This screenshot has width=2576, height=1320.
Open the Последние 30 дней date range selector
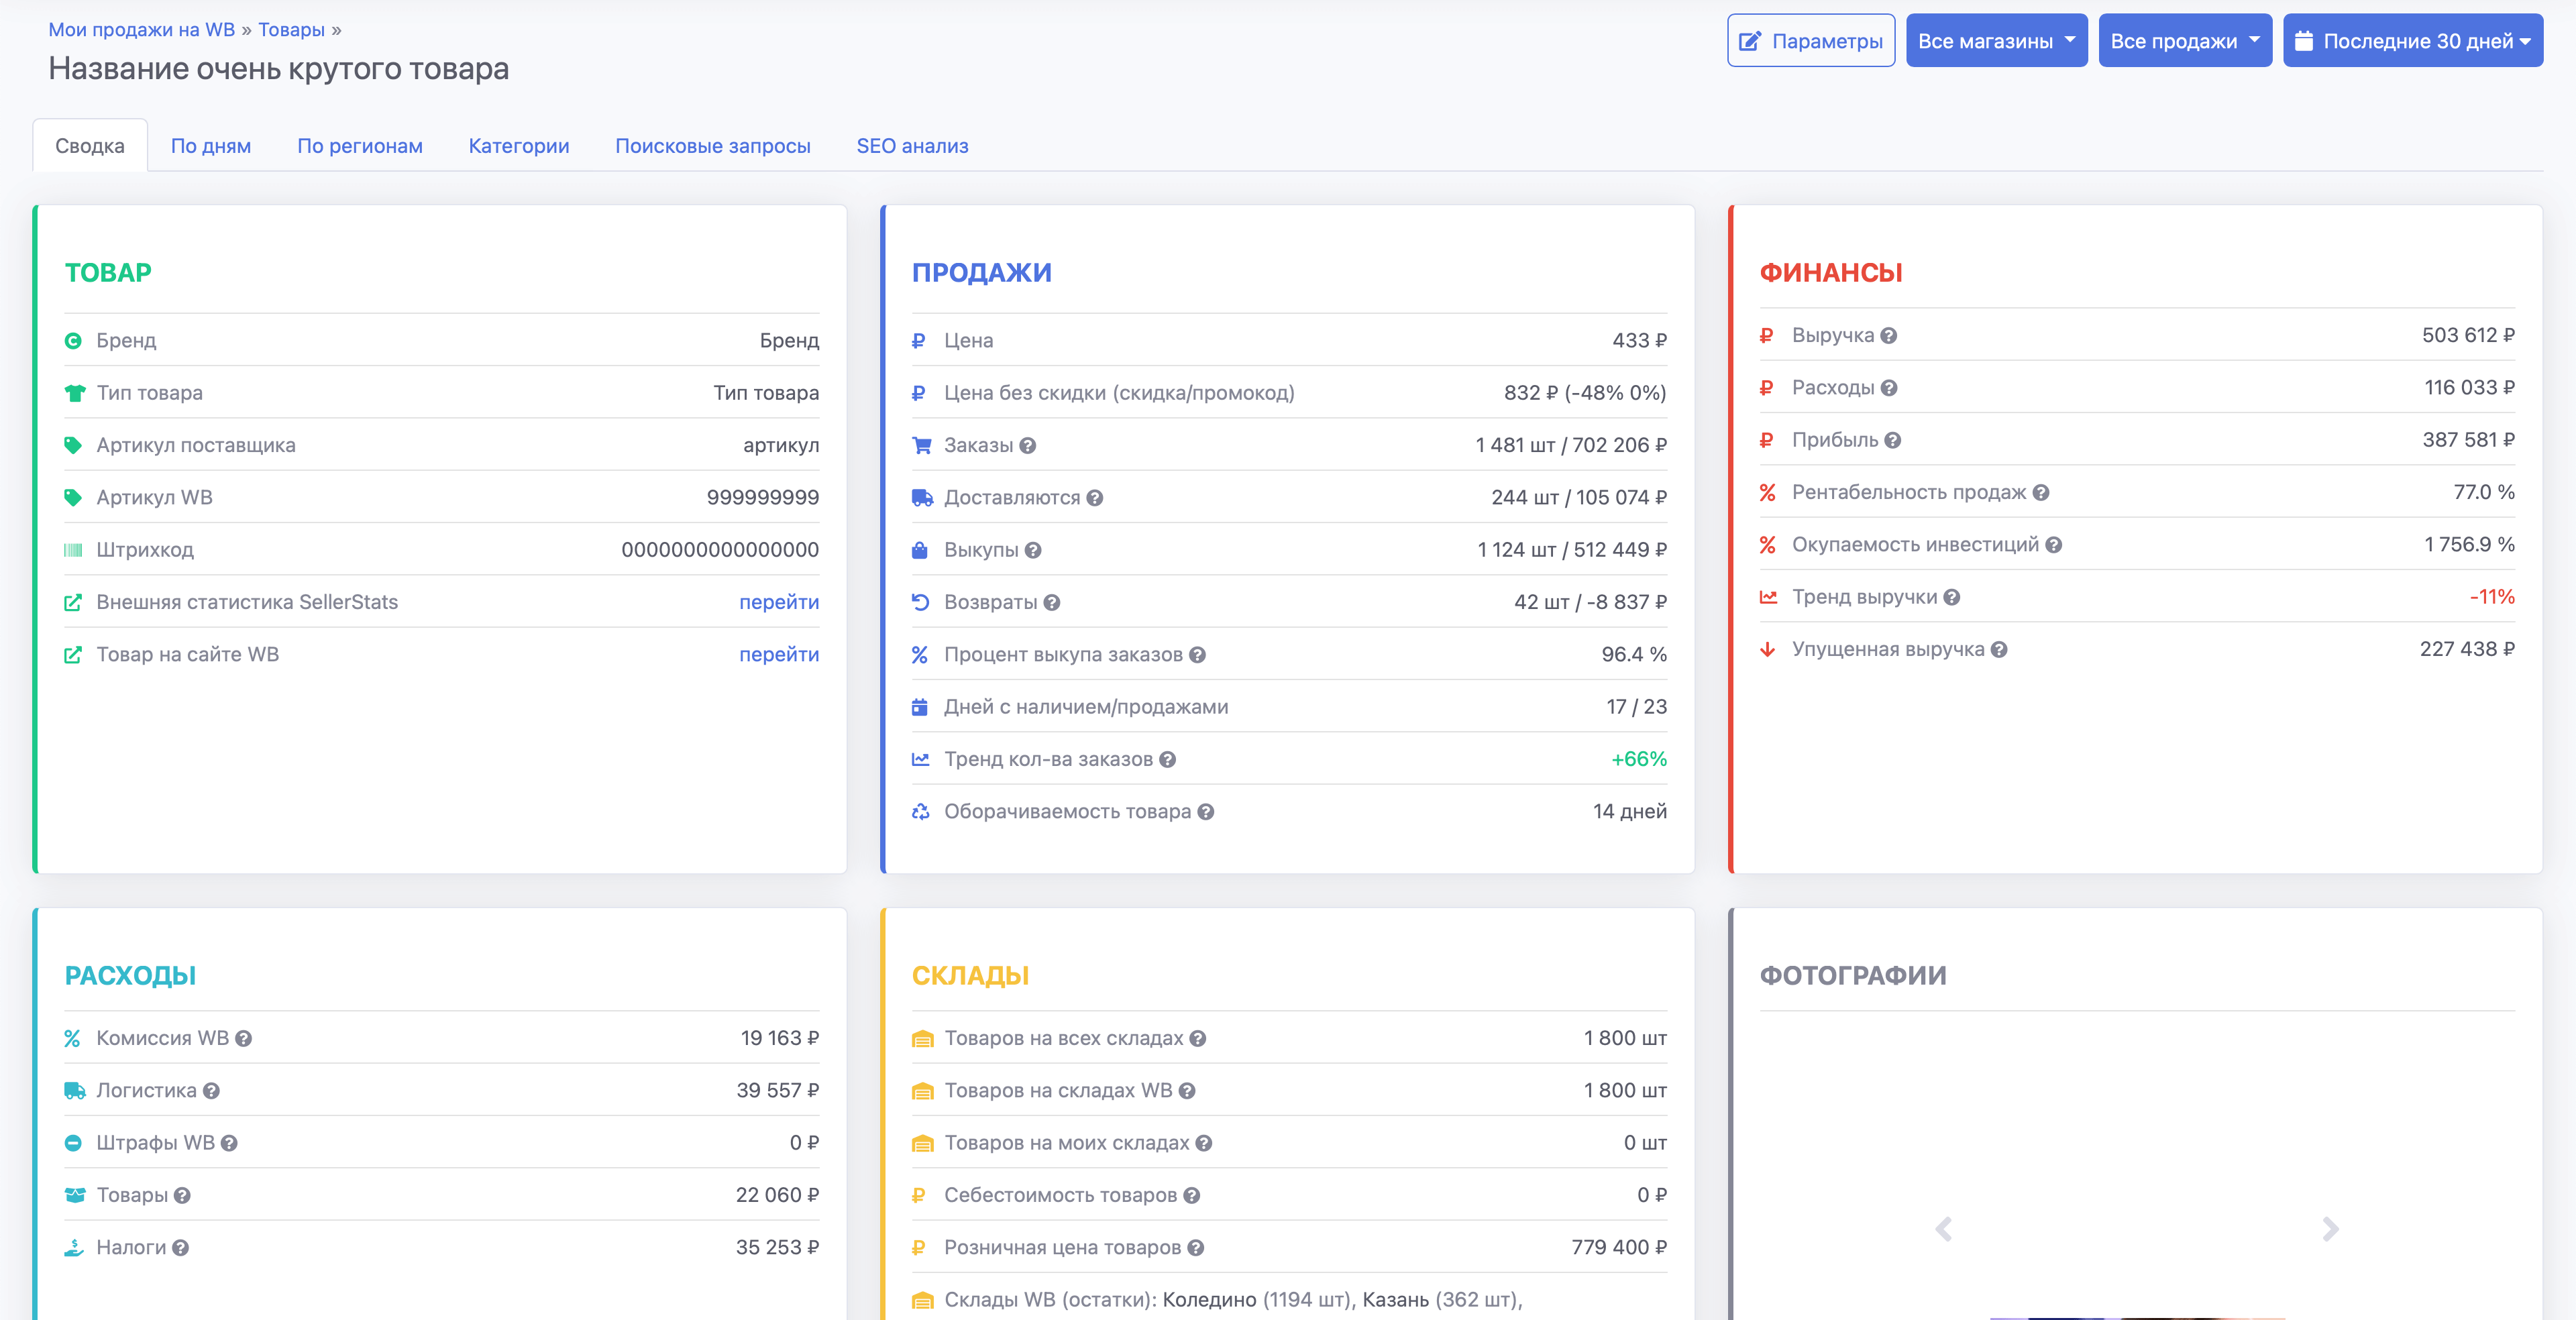[2412, 40]
